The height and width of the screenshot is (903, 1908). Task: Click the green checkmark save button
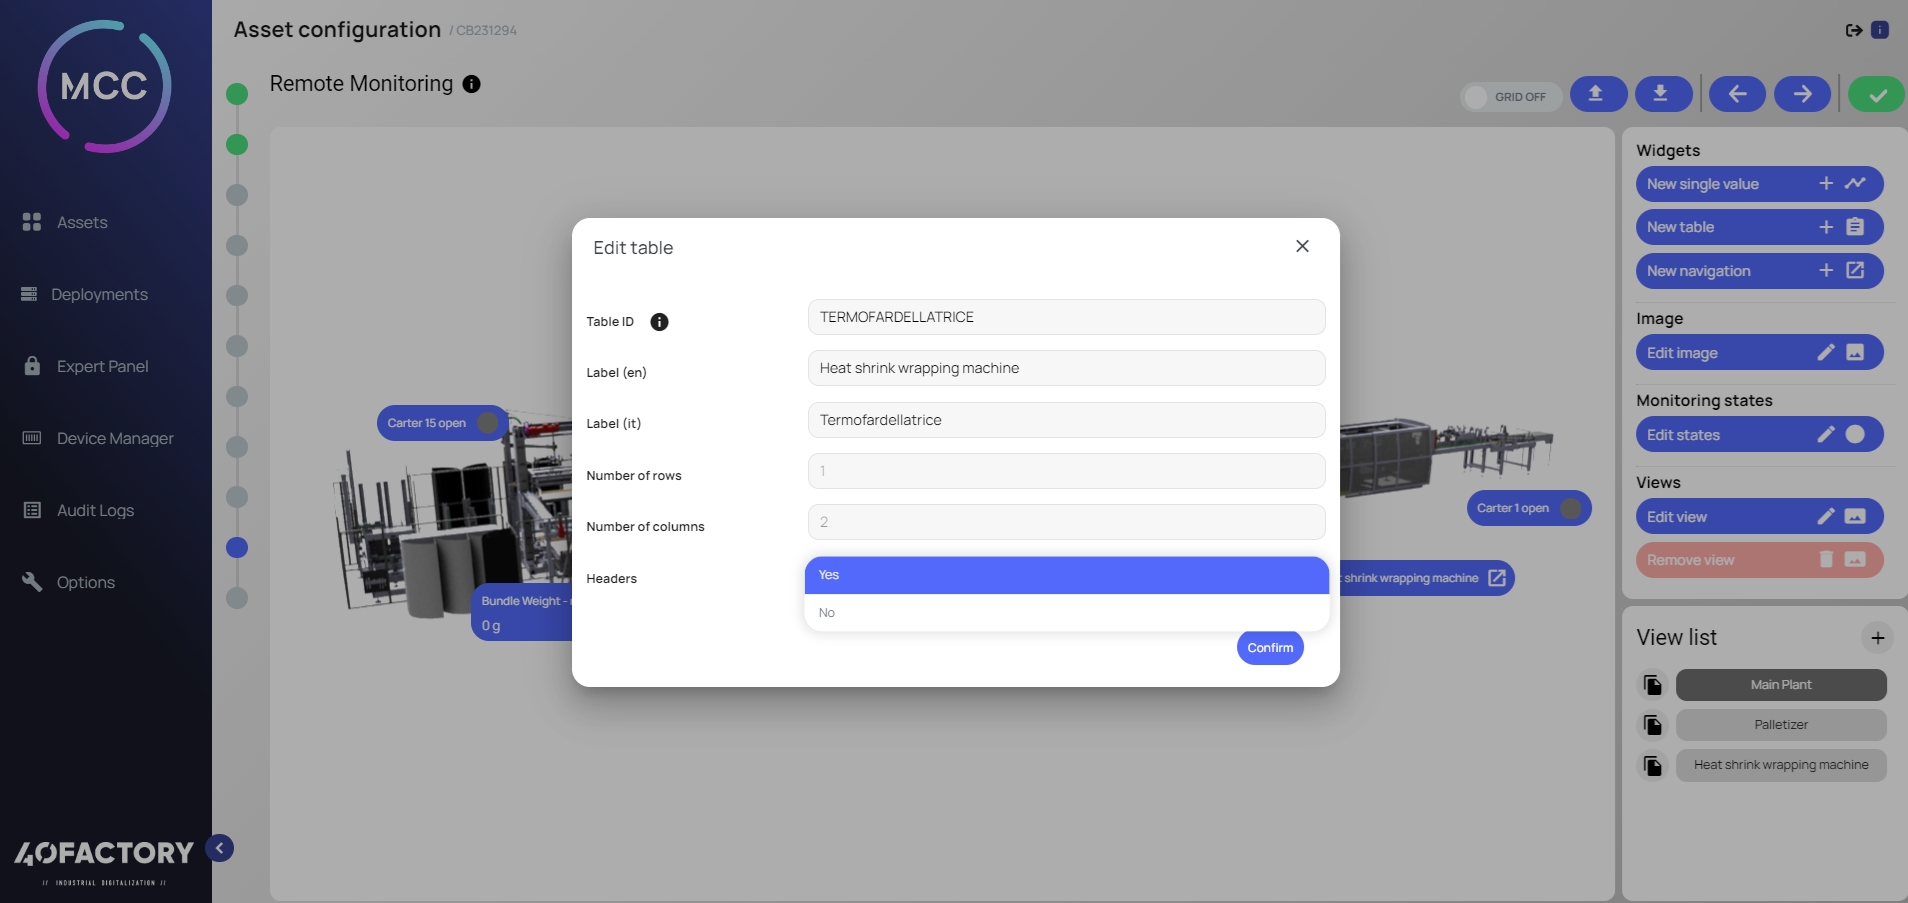(x=1876, y=95)
